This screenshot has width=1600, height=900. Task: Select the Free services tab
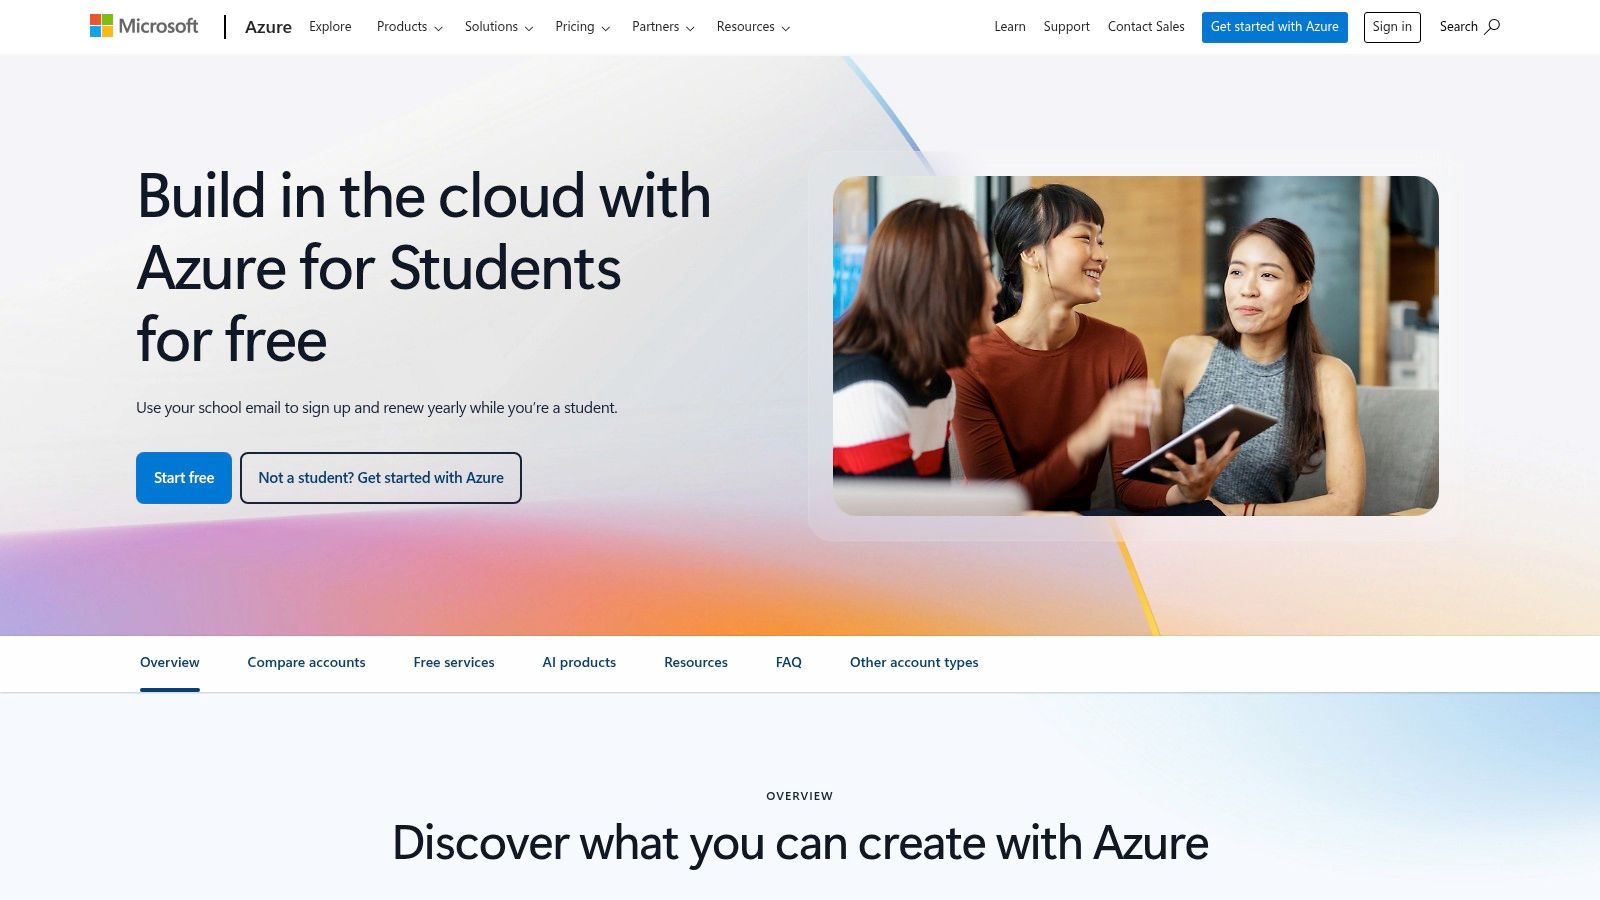tap(454, 663)
